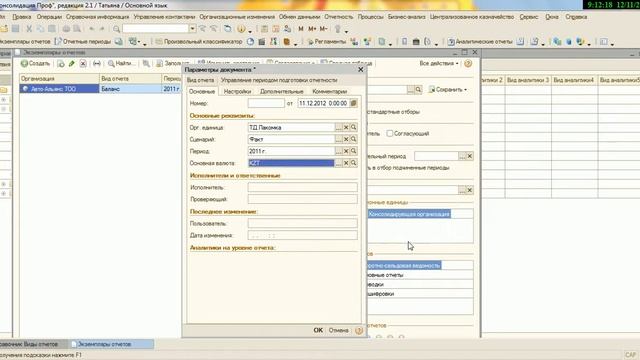Click the help icon in dialog footer
640x360 pixels.
(359, 331)
